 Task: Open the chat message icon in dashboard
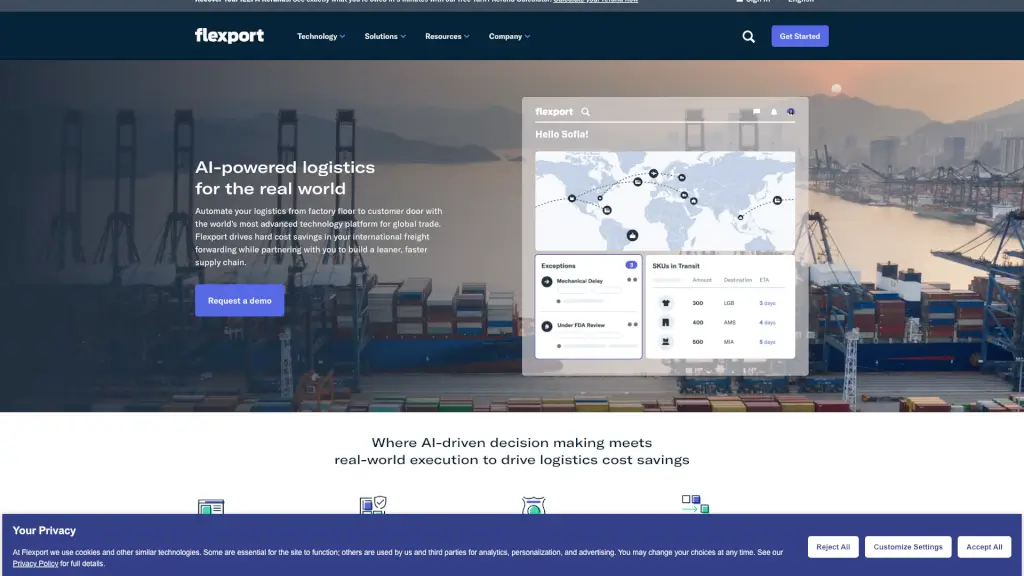pos(756,112)
